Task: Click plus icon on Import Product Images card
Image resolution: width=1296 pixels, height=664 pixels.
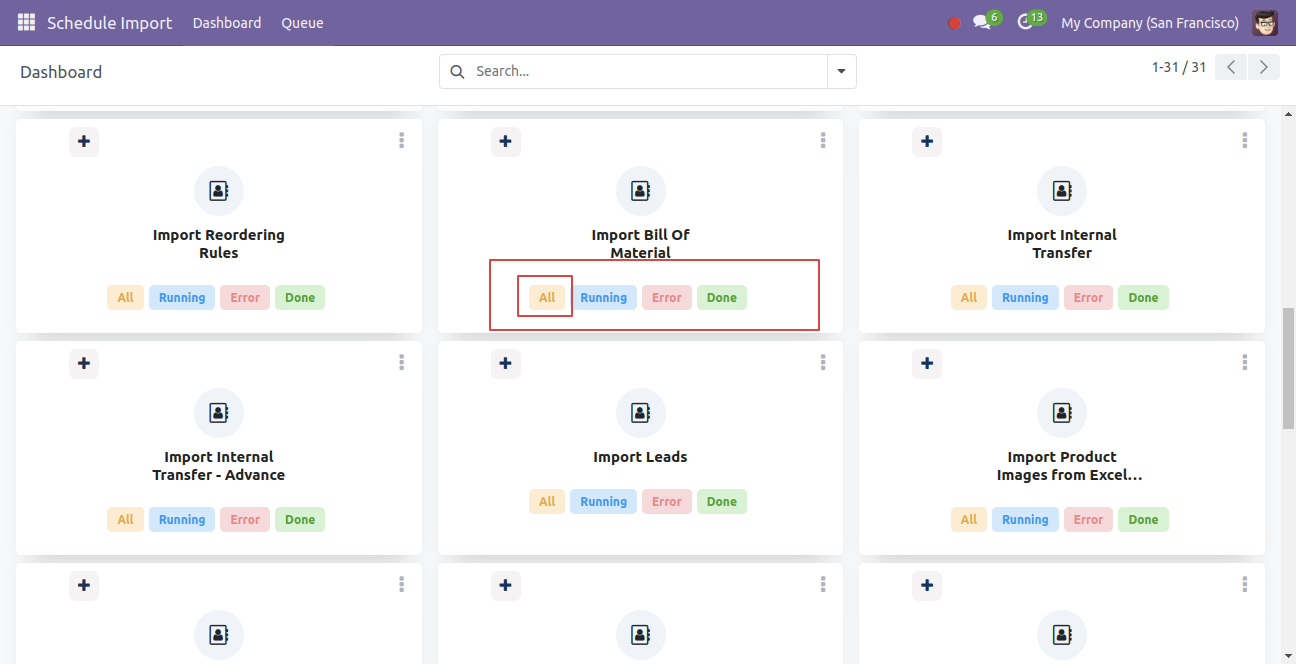Action: 927,363
